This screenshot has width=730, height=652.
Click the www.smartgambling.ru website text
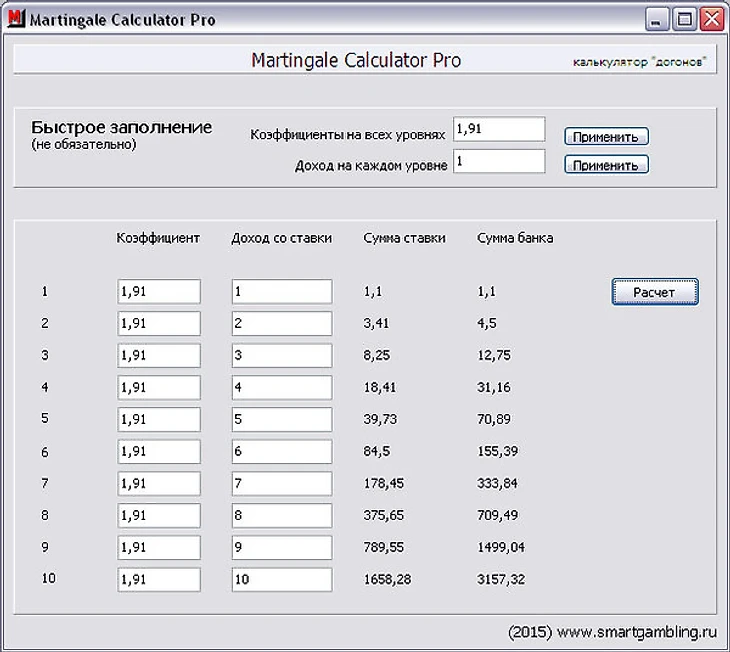click(638, 632)
